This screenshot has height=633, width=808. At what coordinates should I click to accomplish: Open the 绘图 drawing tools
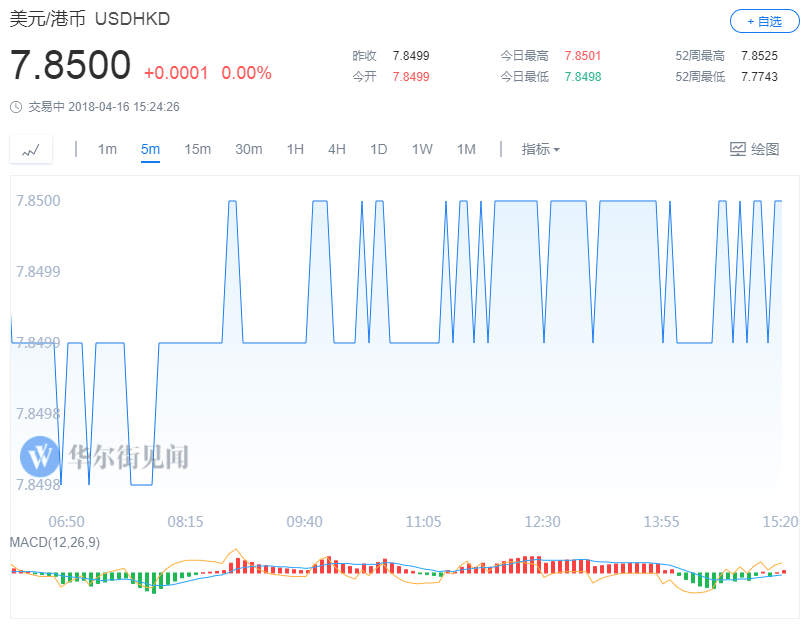tap(754, 149)
